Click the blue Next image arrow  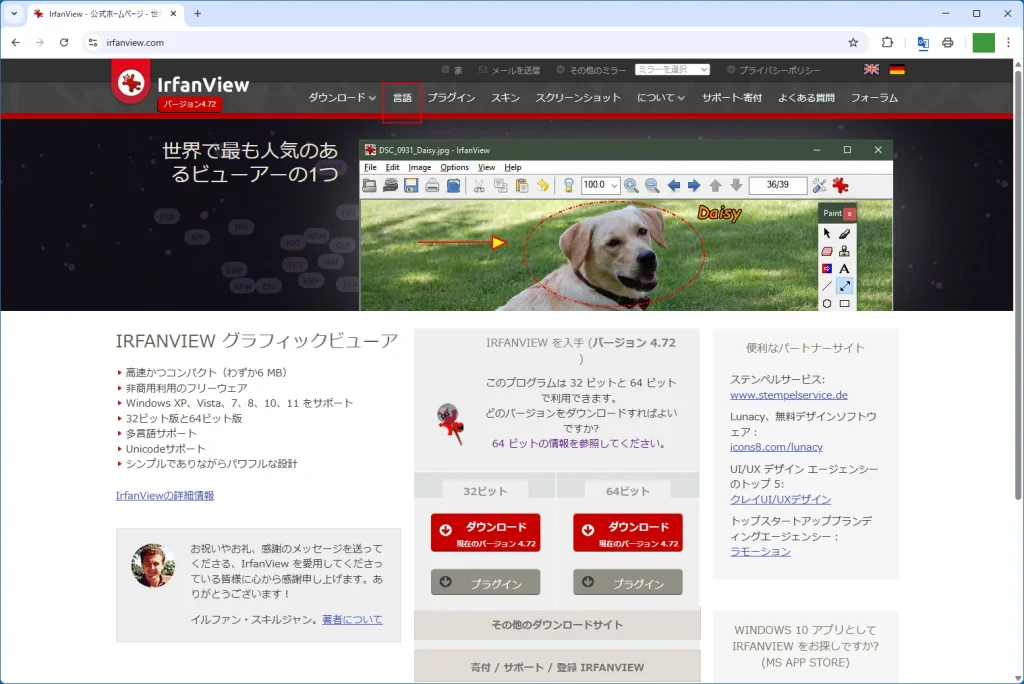[694, 186]
